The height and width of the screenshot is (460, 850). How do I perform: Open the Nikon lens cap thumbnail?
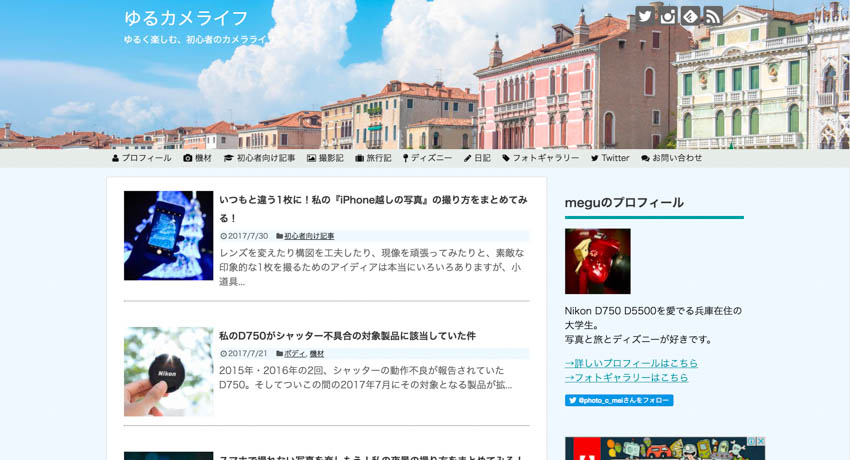pos(168,372)
